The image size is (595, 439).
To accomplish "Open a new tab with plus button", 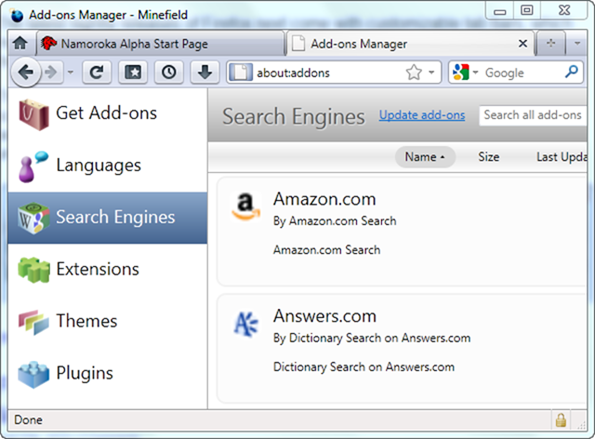I will 551,43.
